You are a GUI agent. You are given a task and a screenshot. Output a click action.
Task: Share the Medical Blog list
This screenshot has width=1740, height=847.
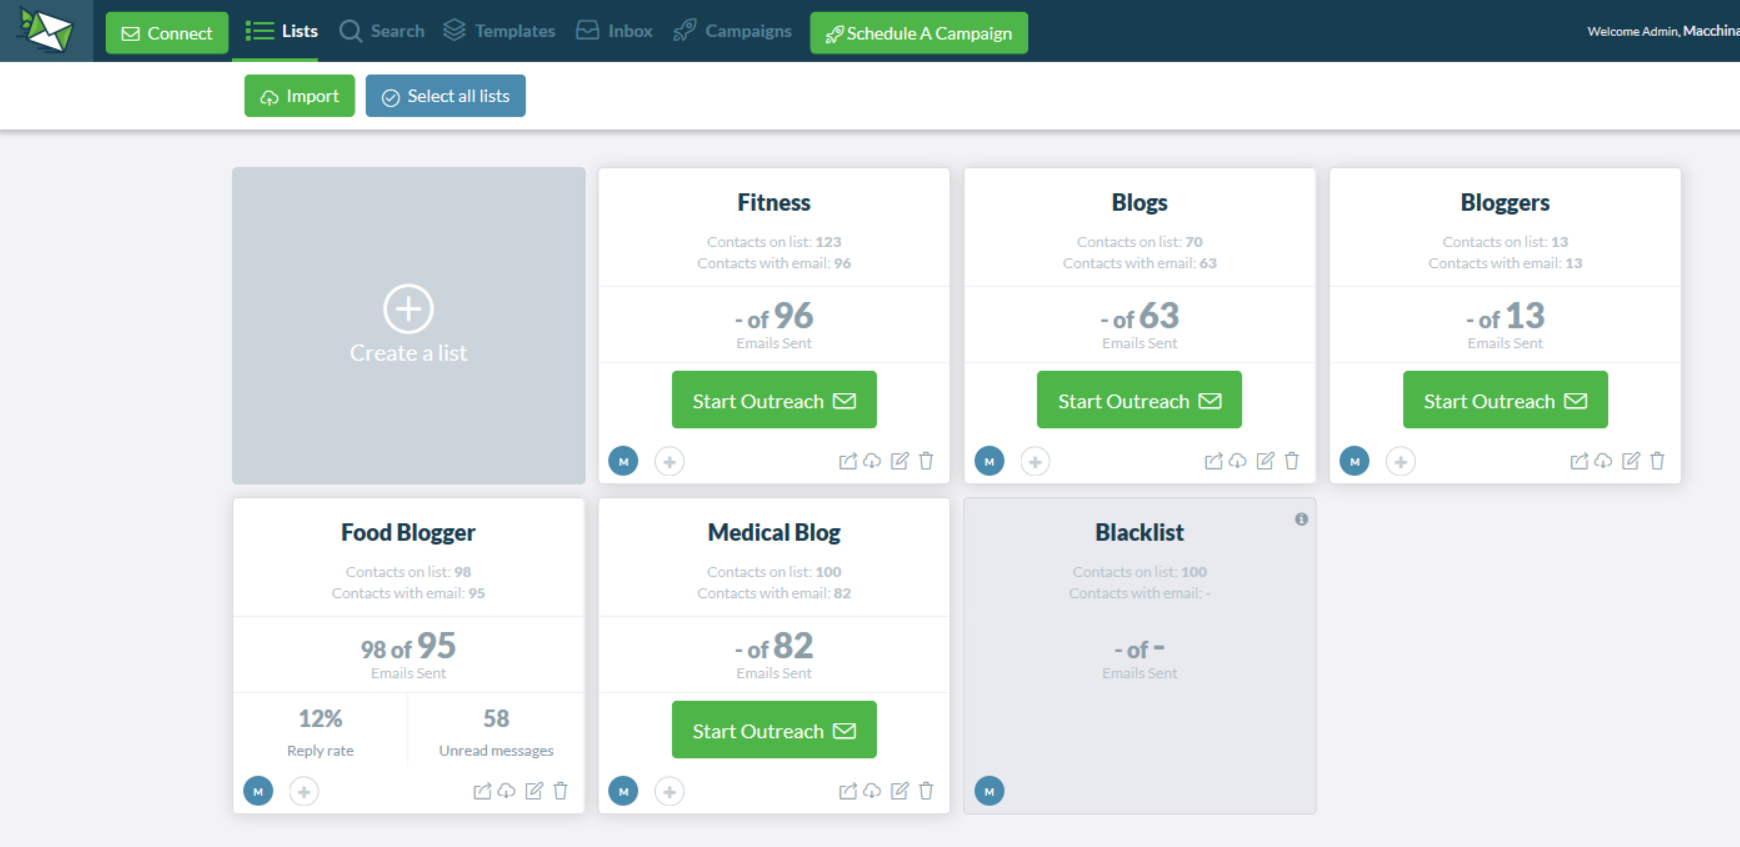(x=848, y=791)
